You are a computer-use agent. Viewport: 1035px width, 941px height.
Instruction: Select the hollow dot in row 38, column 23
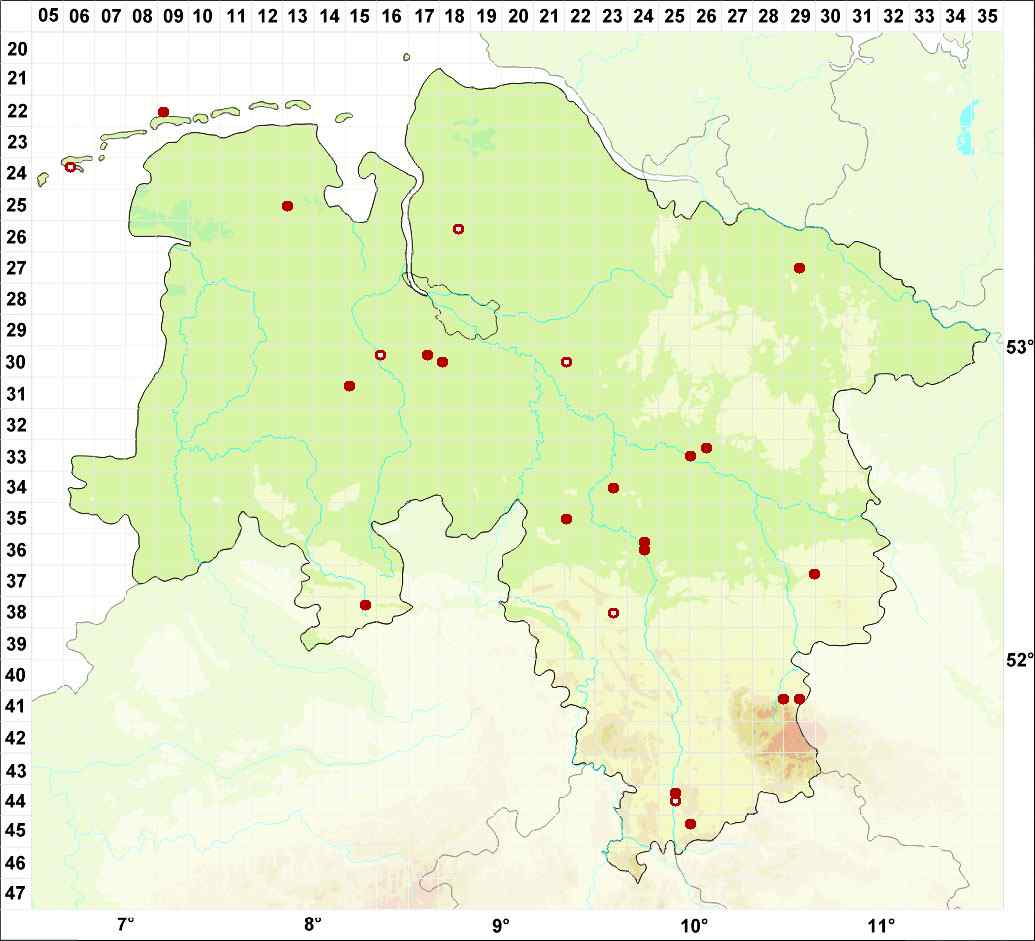click(x=613, y=613)
